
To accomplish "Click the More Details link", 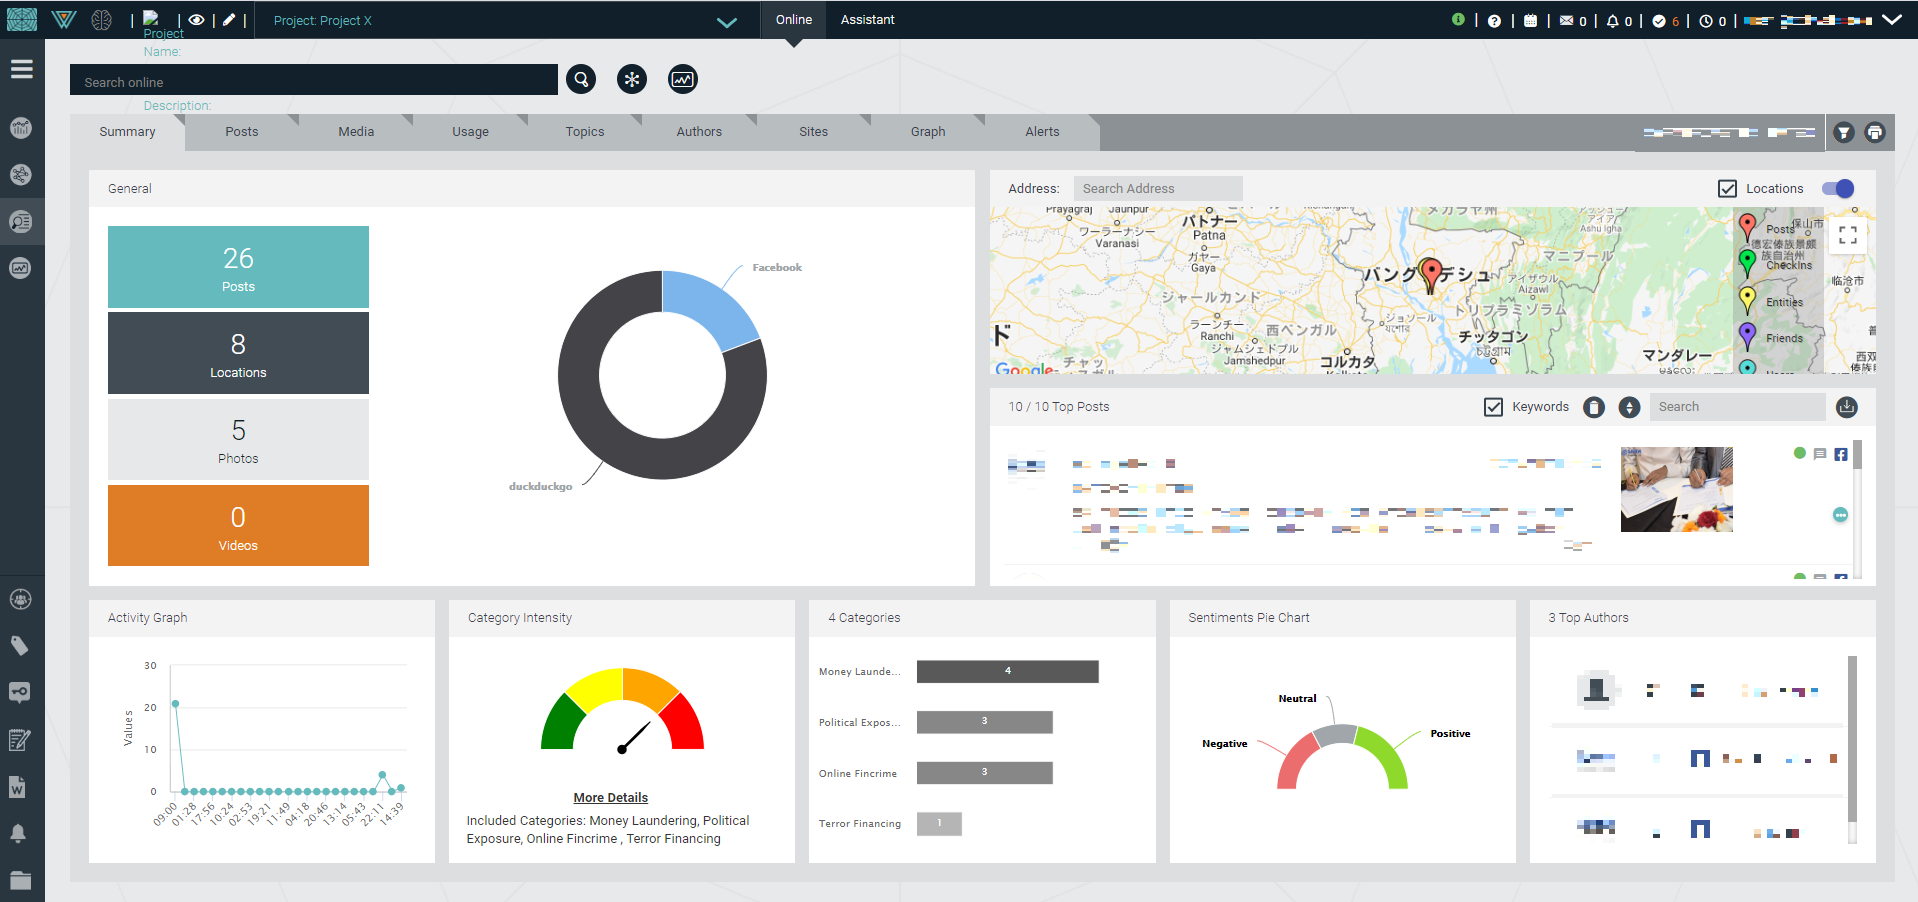I will coord(610,798).
